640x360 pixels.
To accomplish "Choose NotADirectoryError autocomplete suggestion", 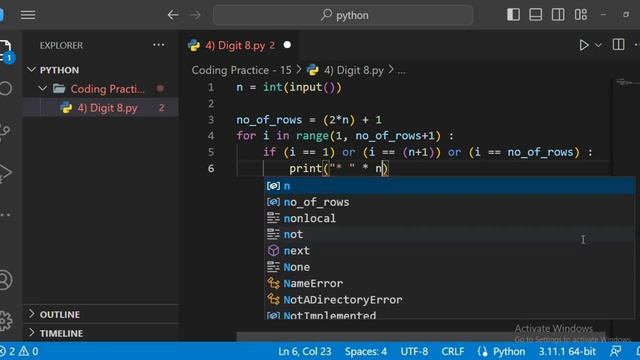I will tap(449, 300).
